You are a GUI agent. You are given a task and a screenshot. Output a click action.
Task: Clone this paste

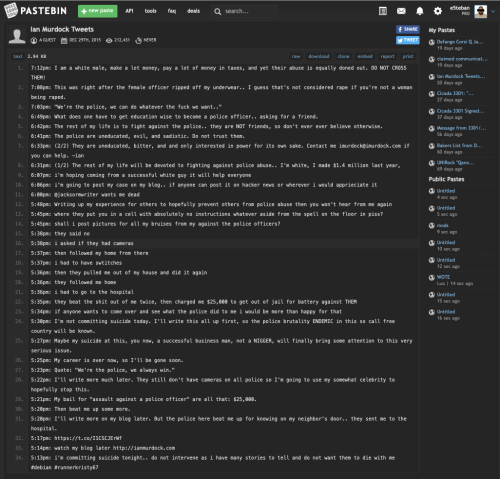tap(343, 56)
